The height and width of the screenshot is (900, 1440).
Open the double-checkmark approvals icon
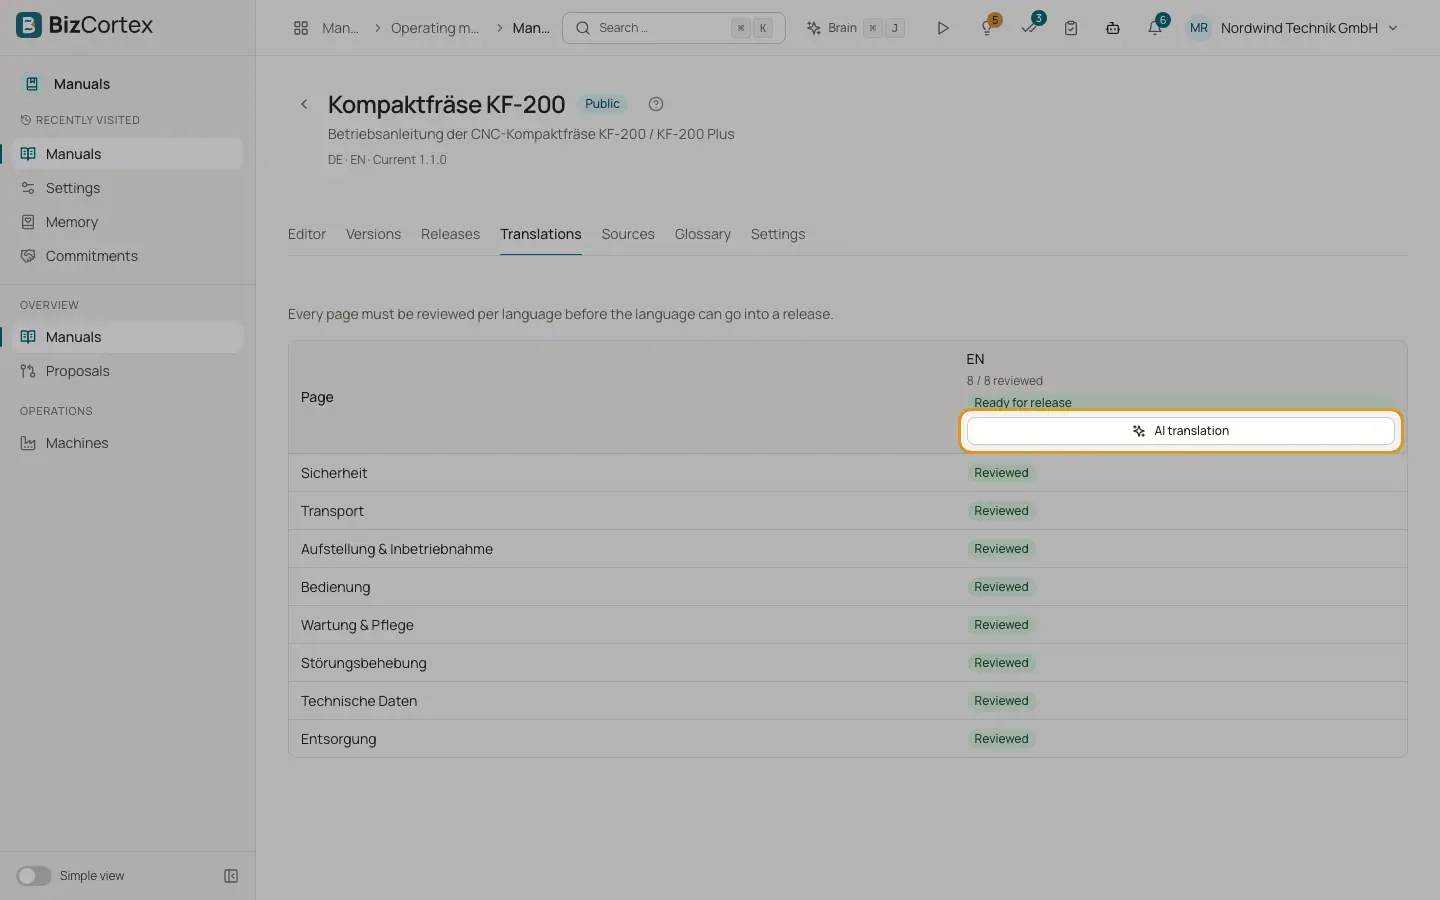(x=1029, y=28)
